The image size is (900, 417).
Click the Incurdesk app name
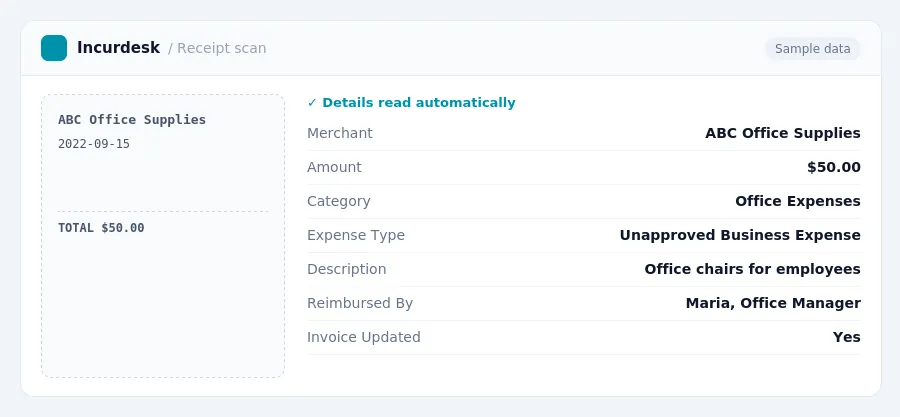pos(118,48)
